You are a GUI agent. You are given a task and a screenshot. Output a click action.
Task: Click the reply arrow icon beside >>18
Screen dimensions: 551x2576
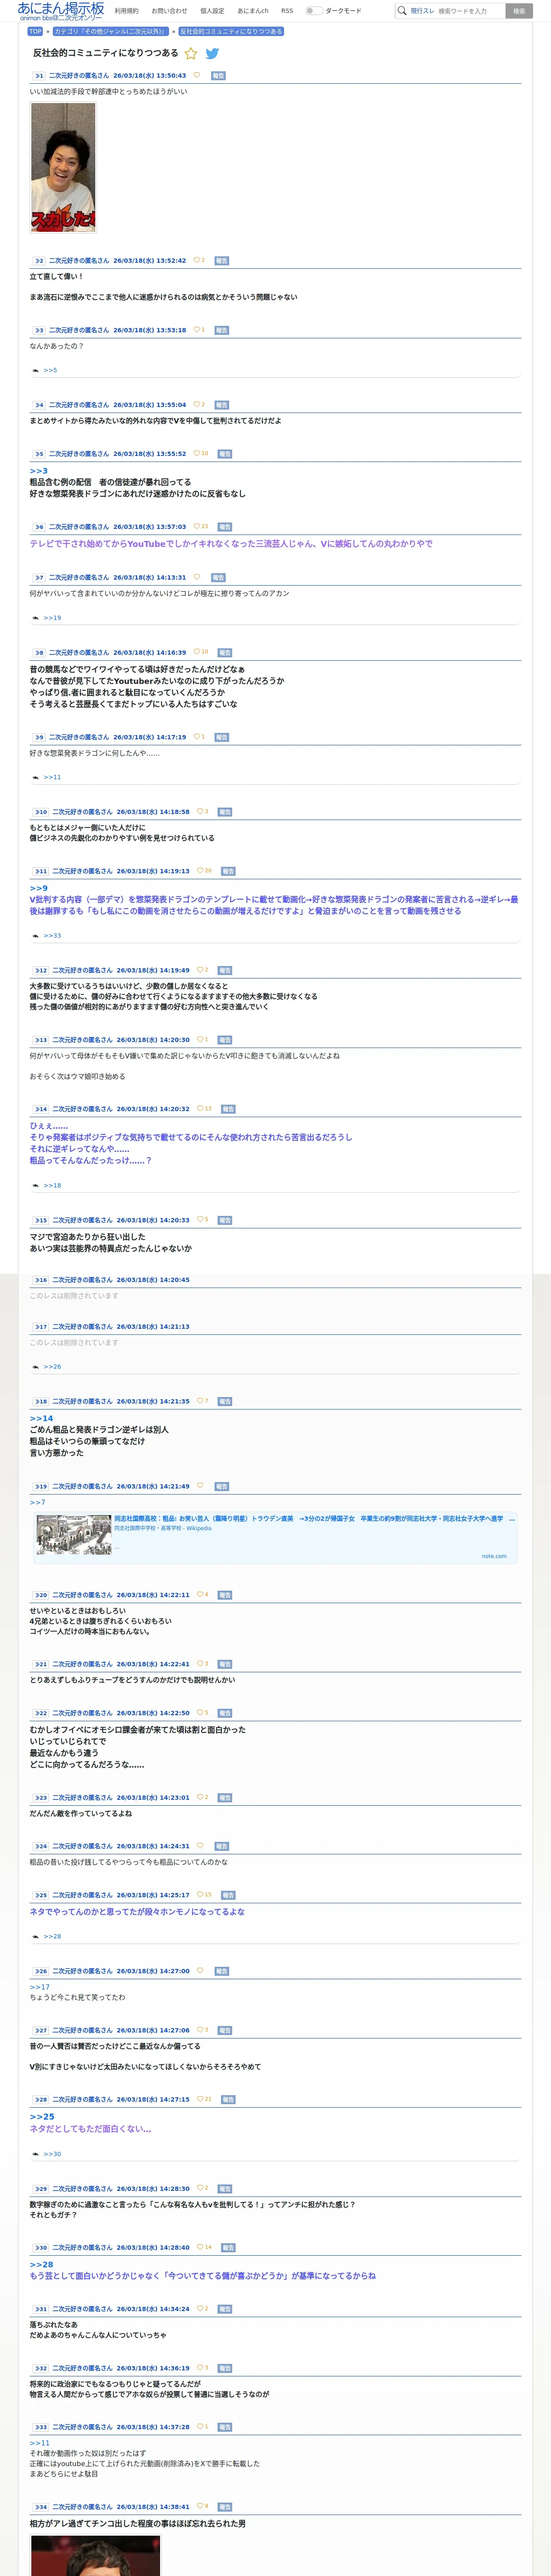[36, 1185]
